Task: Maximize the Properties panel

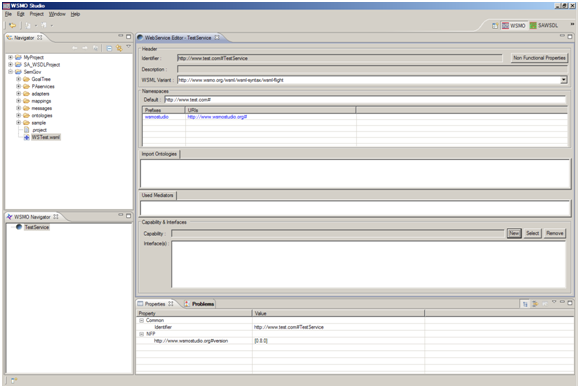Action: 570,303
